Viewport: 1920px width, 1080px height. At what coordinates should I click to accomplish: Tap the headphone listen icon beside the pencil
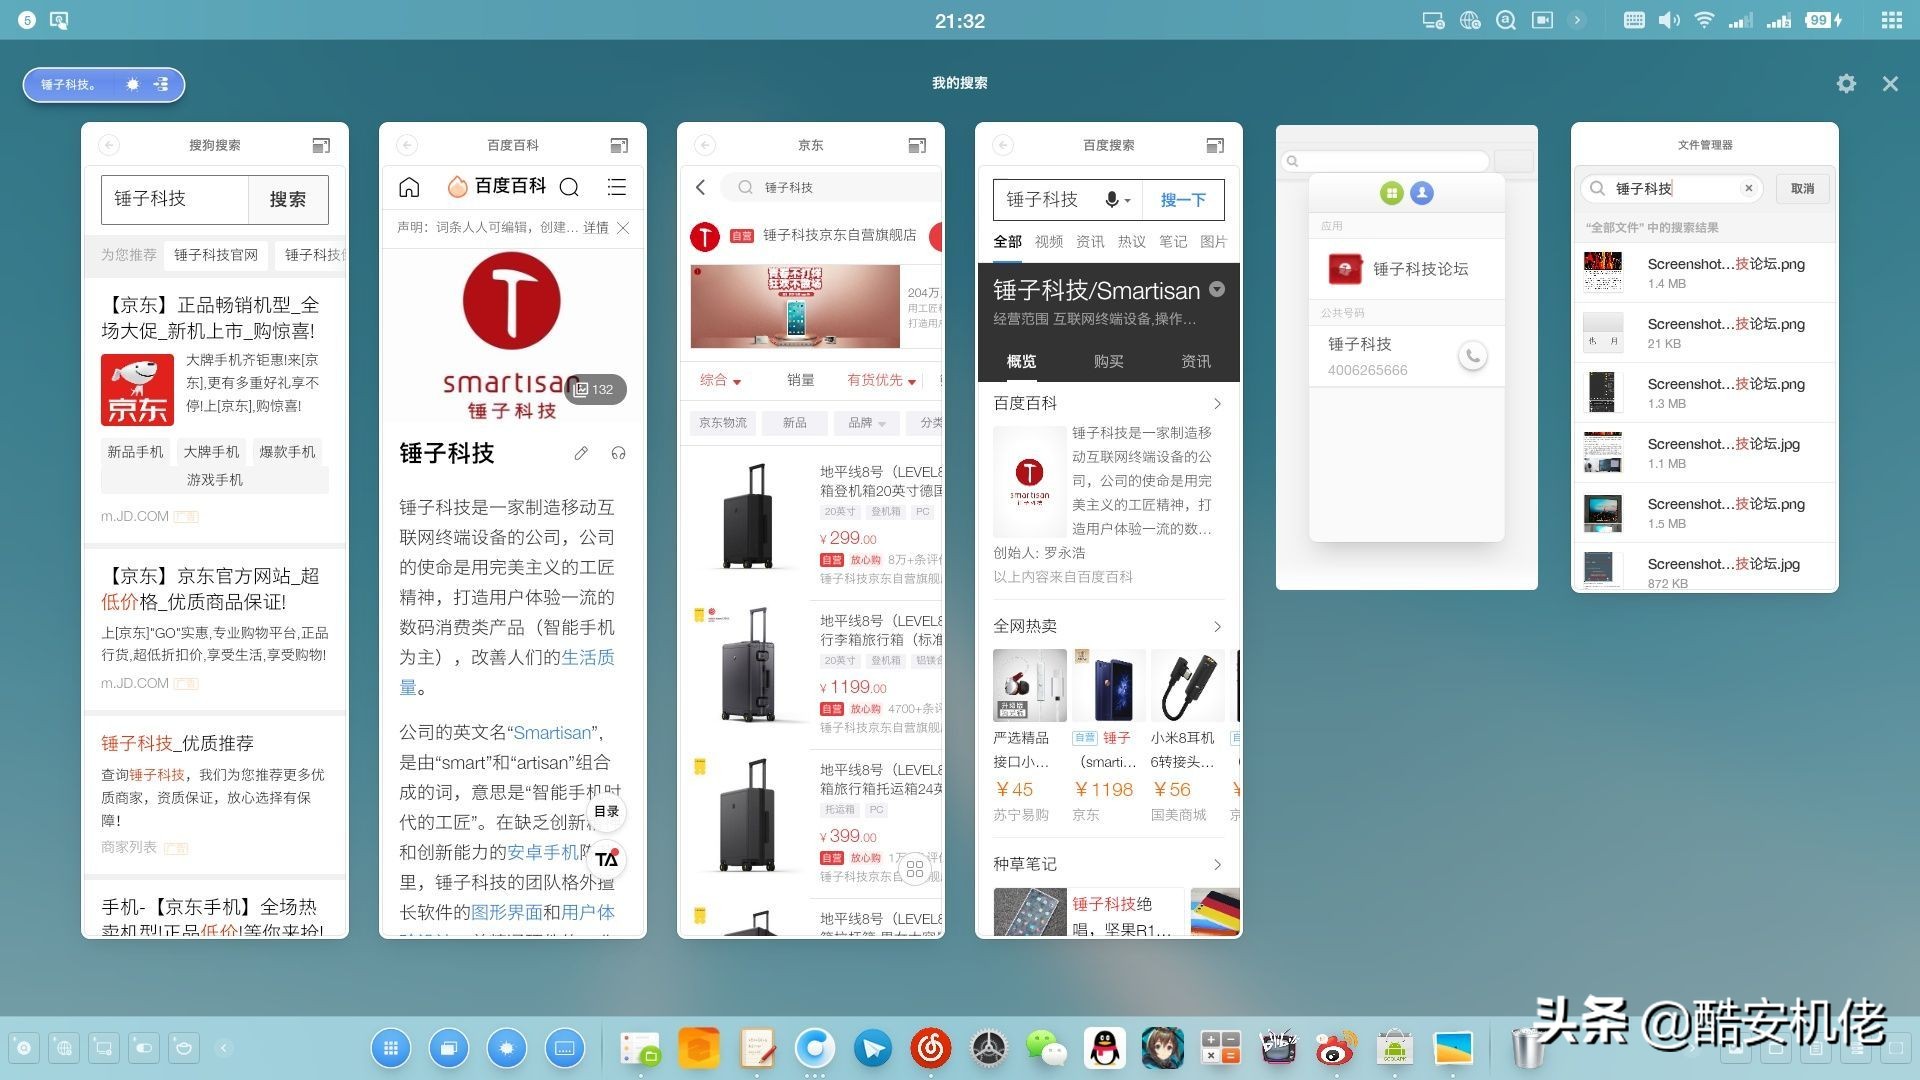tap(618, 453)
